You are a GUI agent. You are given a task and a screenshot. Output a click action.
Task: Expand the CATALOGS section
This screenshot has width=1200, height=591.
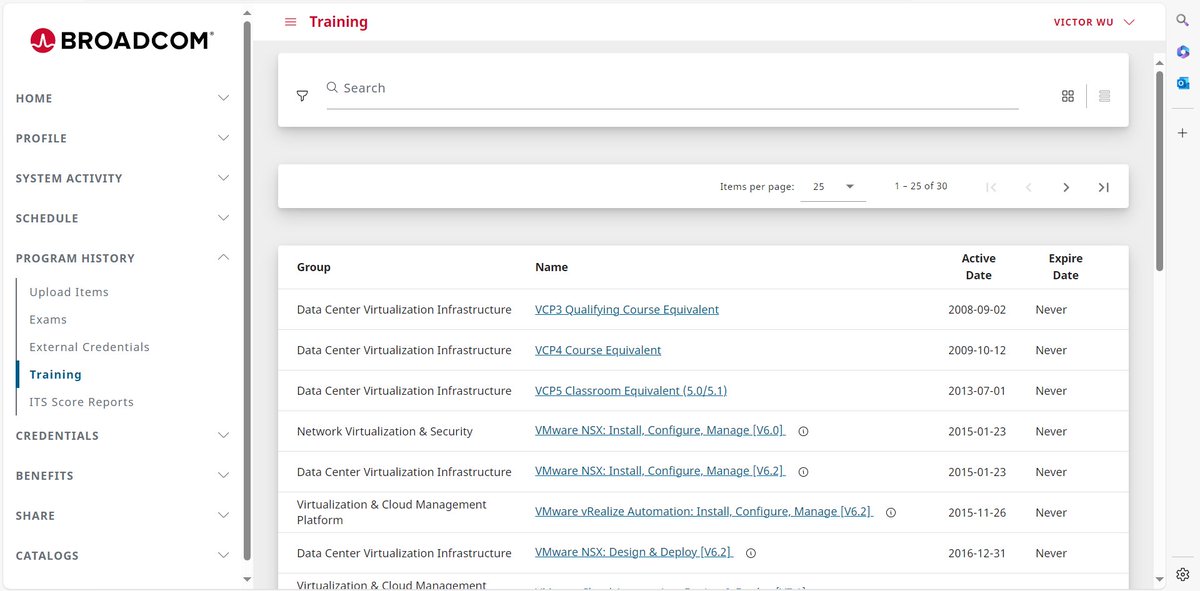pyautogui.click(x=123, y=556)
